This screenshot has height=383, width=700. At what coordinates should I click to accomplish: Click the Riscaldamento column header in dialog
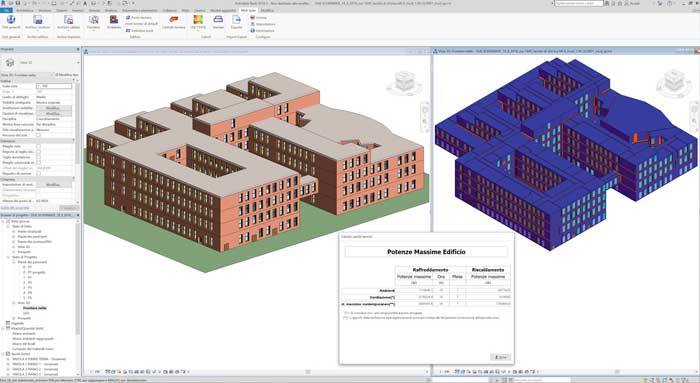point(488,270)
